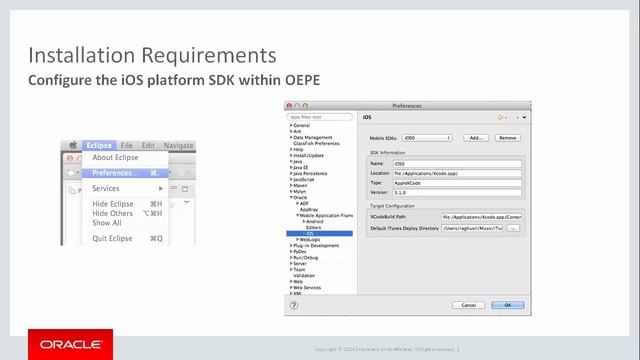Click the minimize view icon in Eclipse window
Image resolution: width=640 pixels, height=360 pixels.
tap(174, 188)
